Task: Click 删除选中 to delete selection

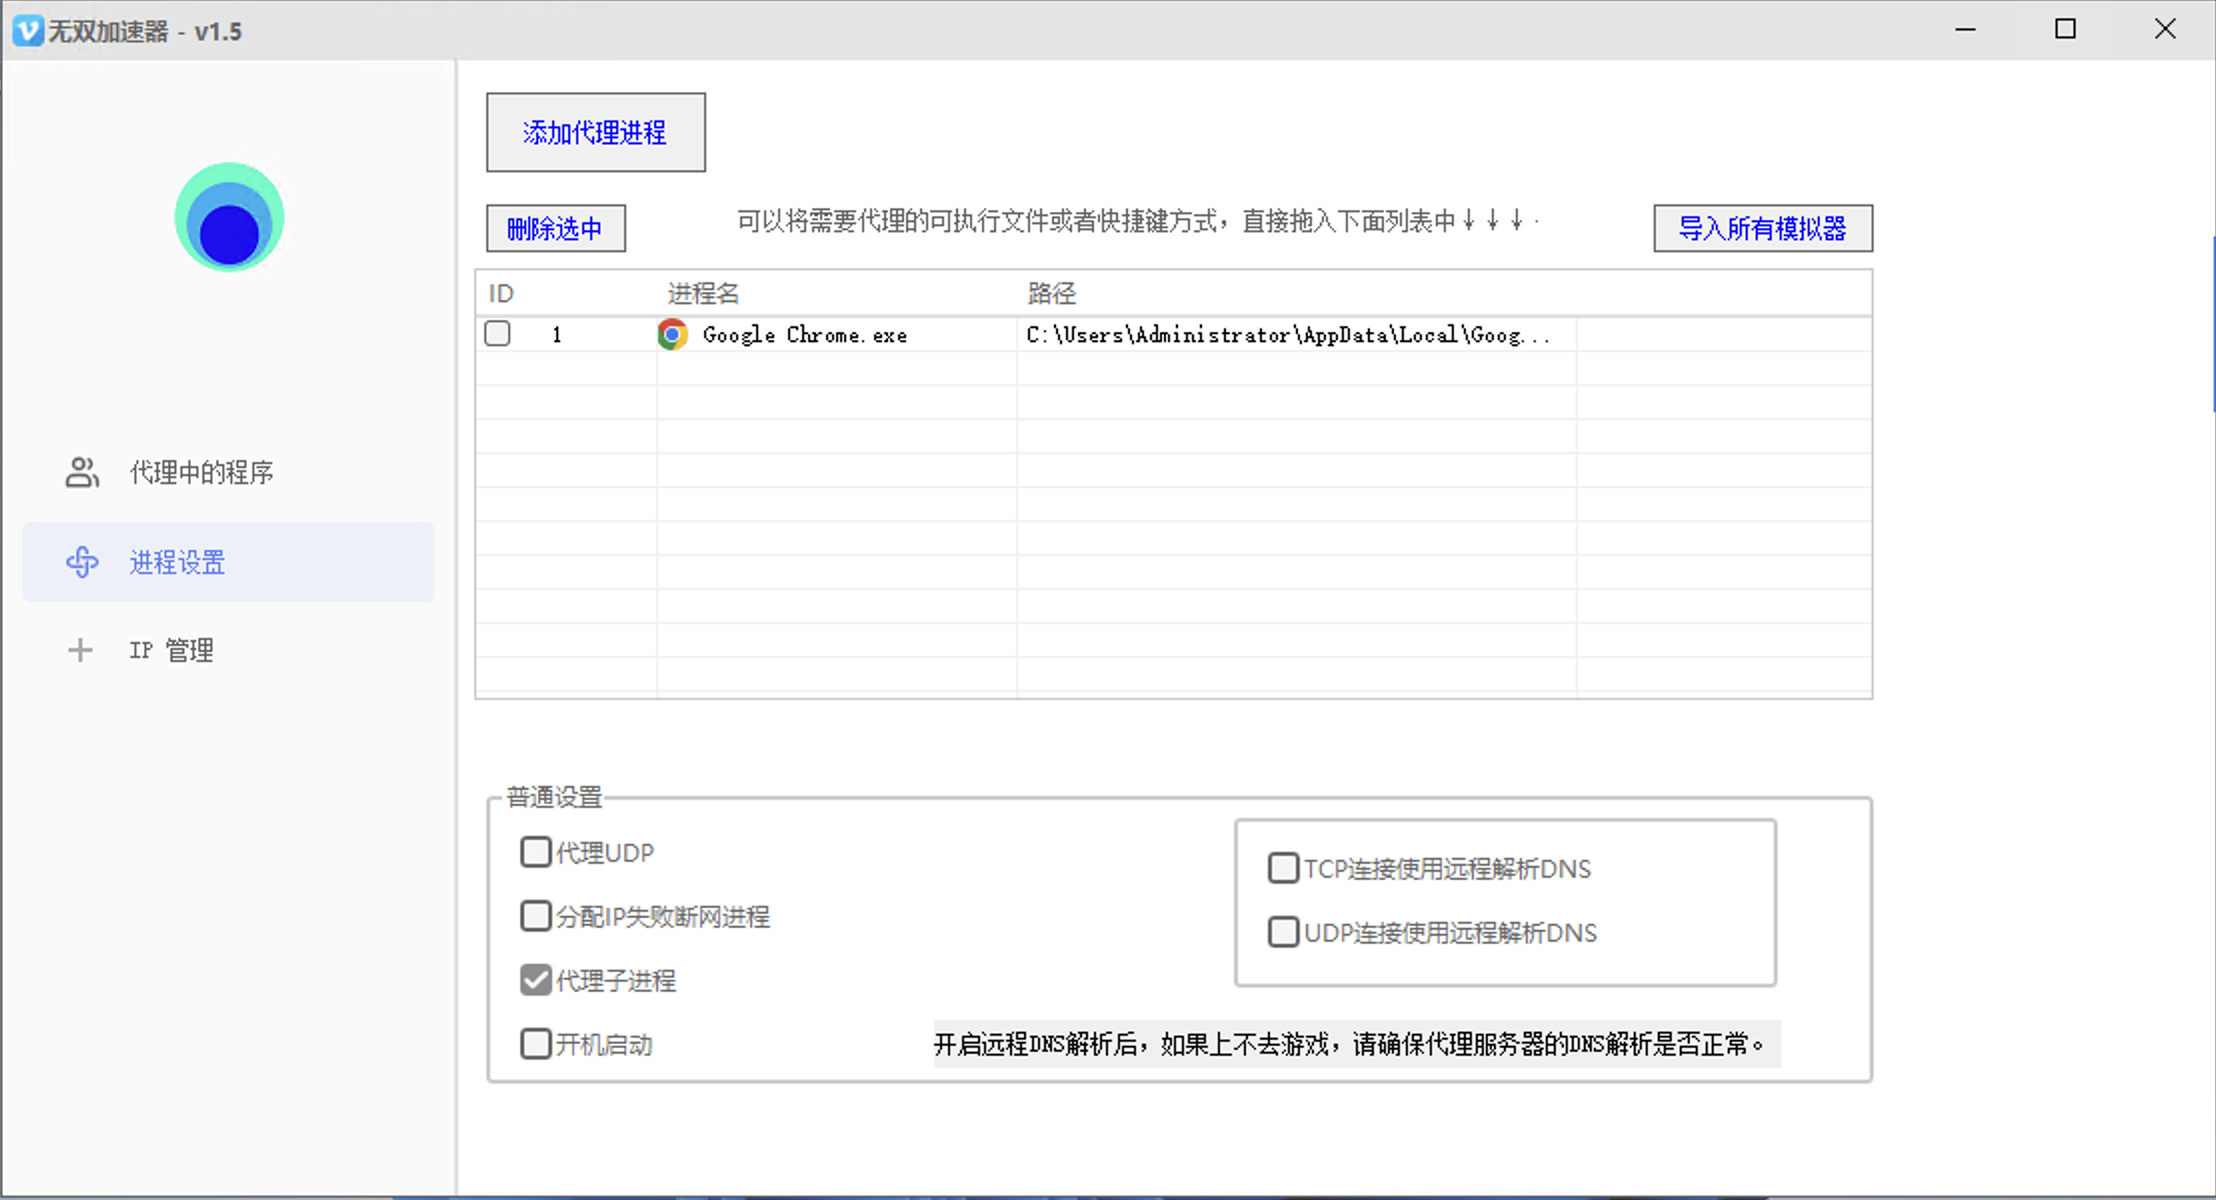Action: pyautogui.click(x=556, y=228)
